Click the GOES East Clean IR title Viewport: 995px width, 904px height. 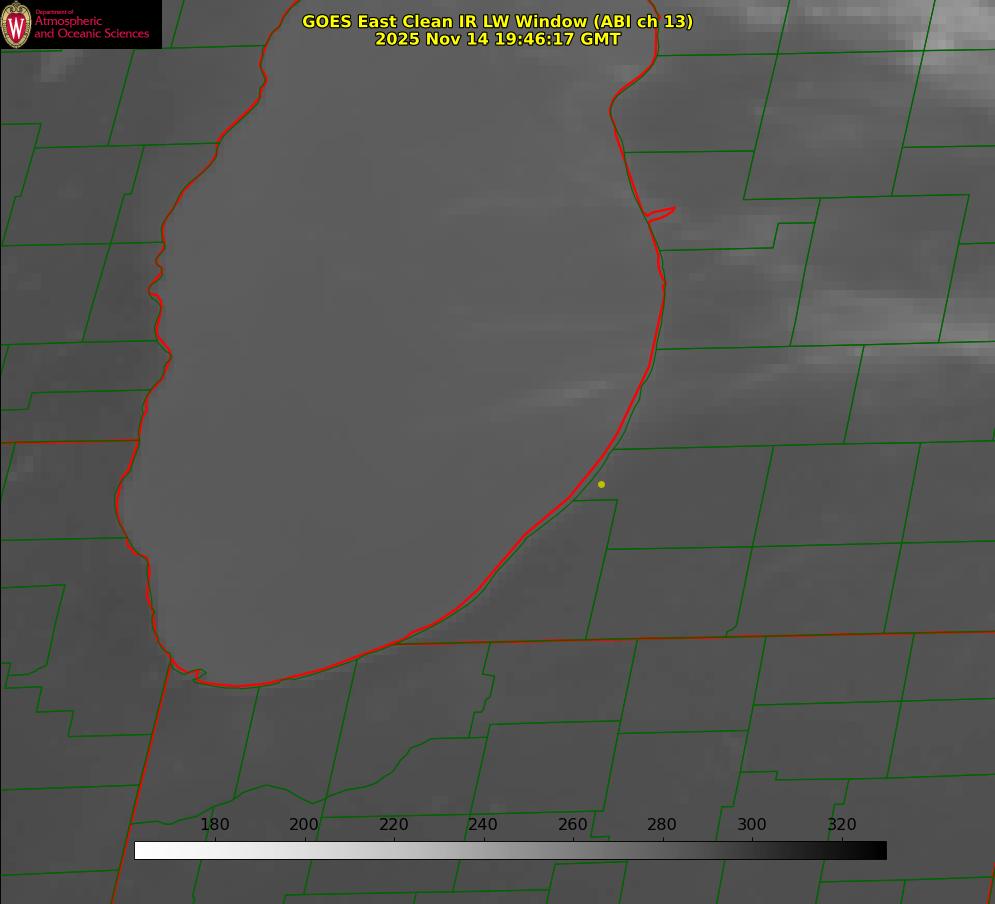click(497, 21)
